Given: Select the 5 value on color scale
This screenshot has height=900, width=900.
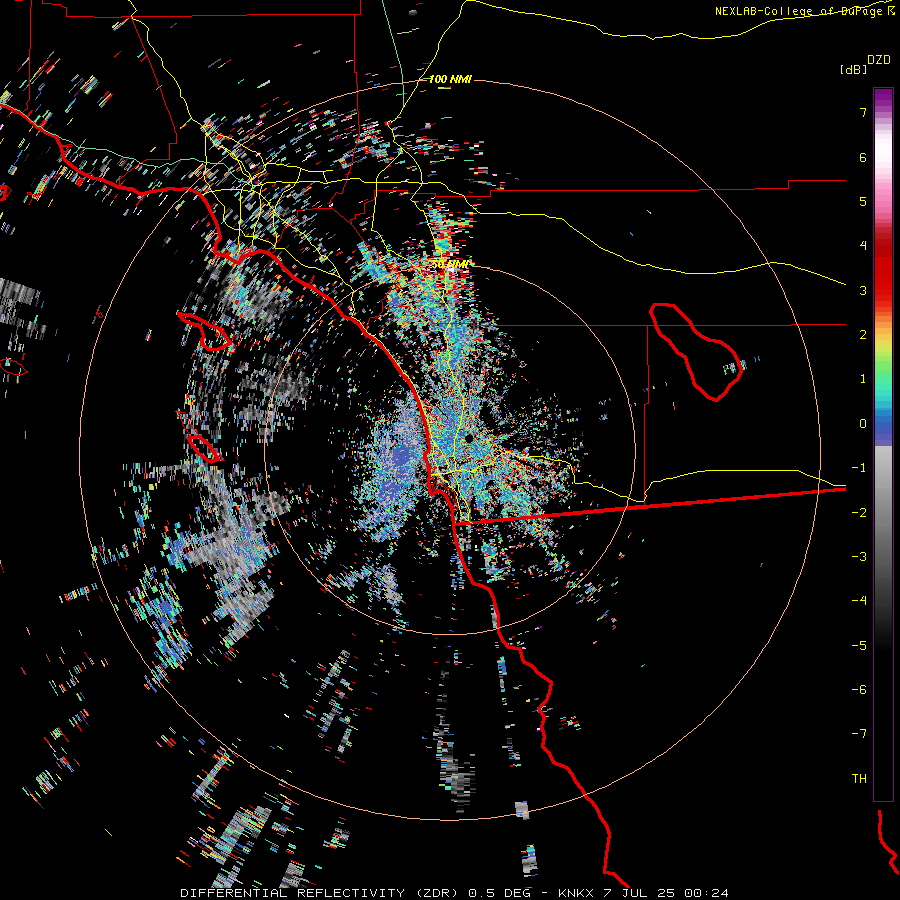Looking at the screenshot, I should pyautogui.click(x=863, y=201).
